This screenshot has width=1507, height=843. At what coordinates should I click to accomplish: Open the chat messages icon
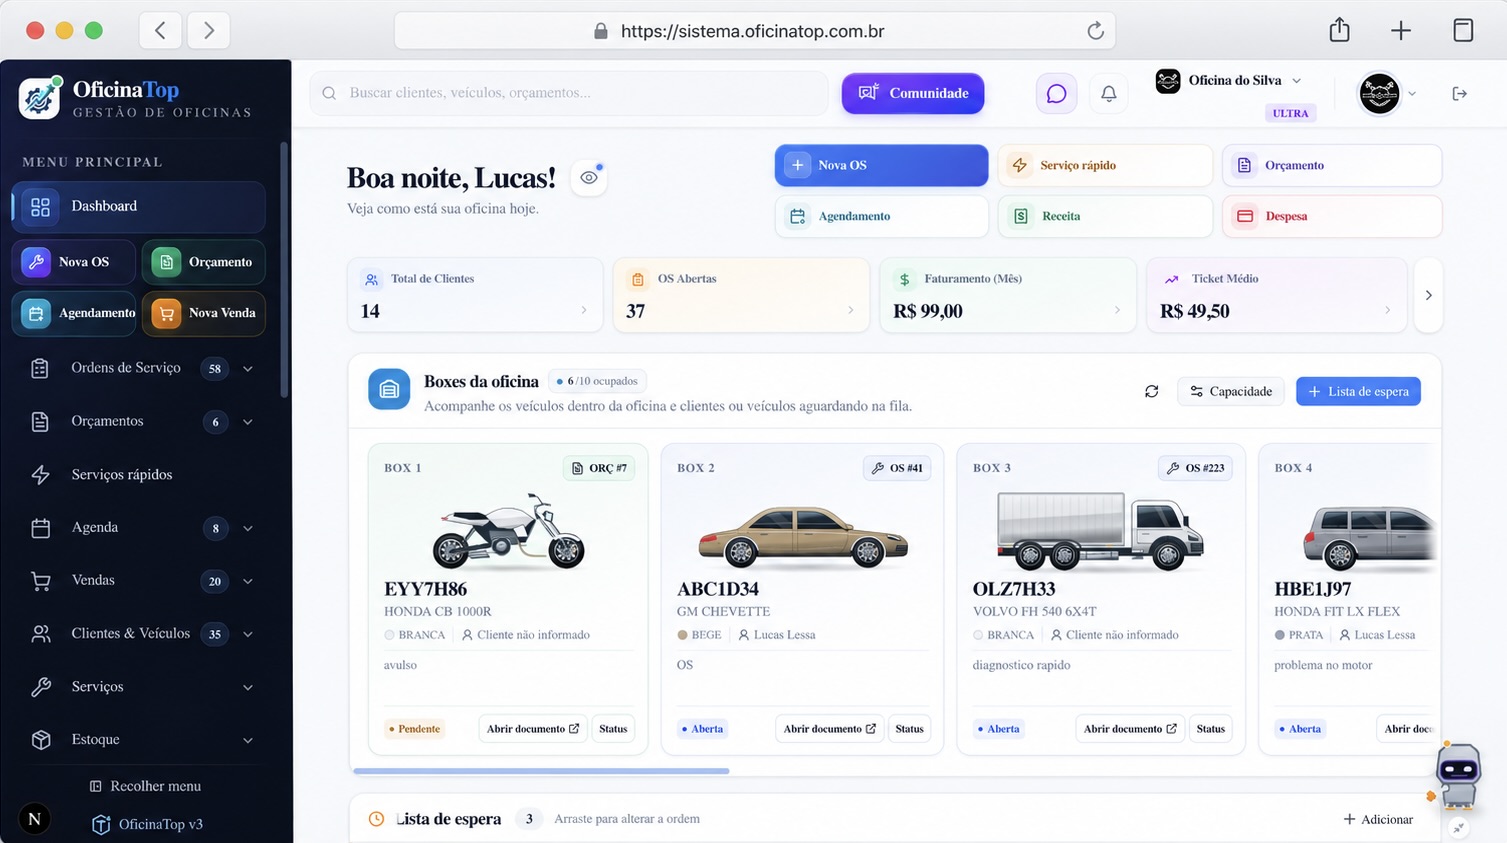click(x=1056, y=94)
